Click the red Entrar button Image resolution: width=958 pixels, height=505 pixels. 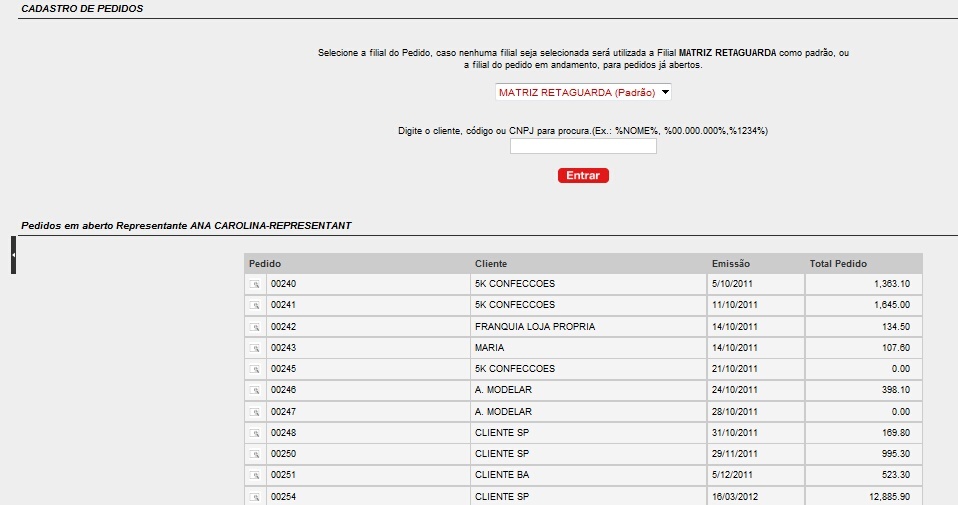tap(583, 175)
